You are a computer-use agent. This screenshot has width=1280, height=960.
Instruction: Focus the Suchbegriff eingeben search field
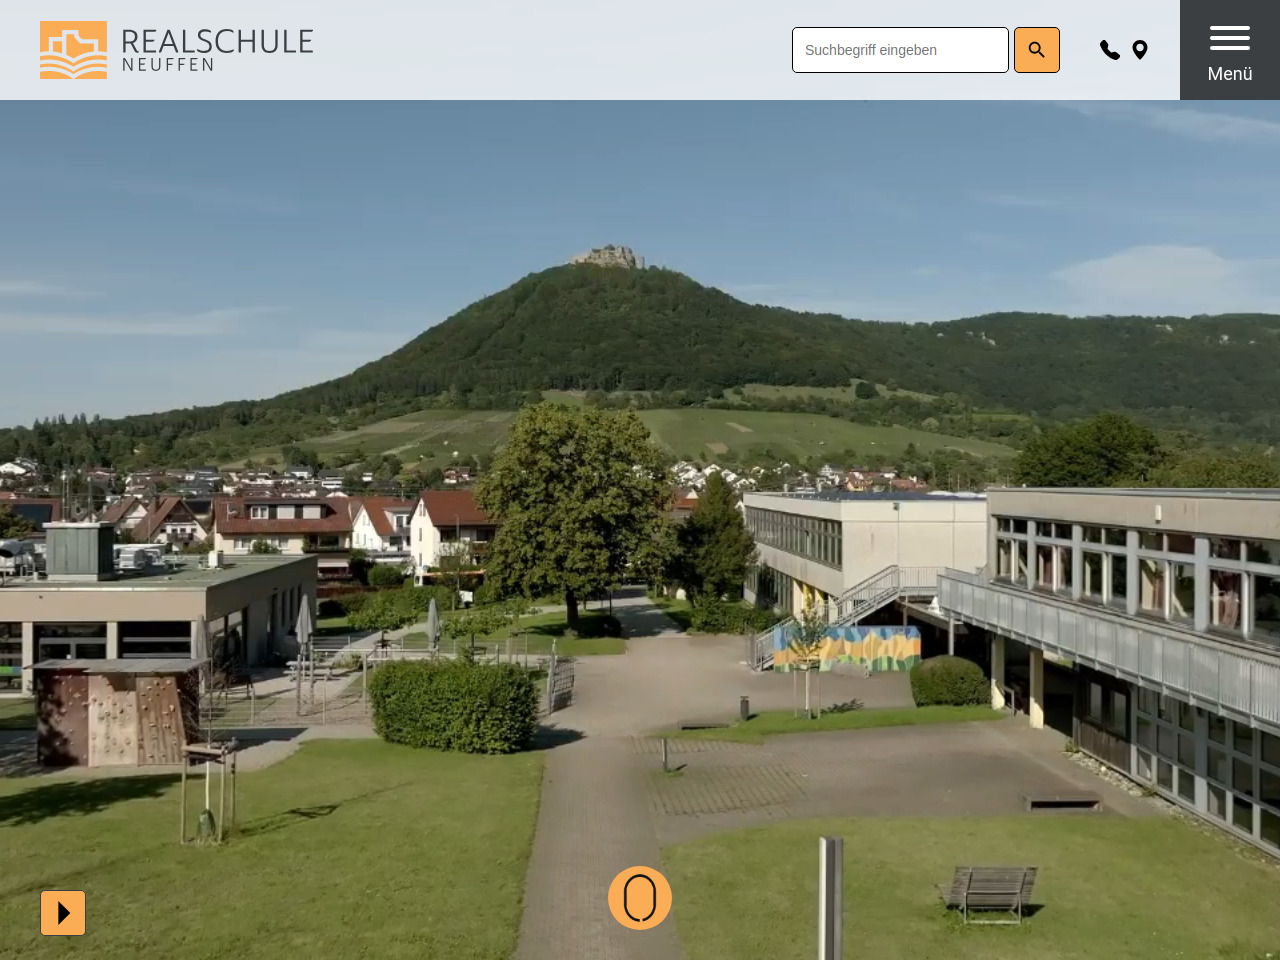click(900, 50)
